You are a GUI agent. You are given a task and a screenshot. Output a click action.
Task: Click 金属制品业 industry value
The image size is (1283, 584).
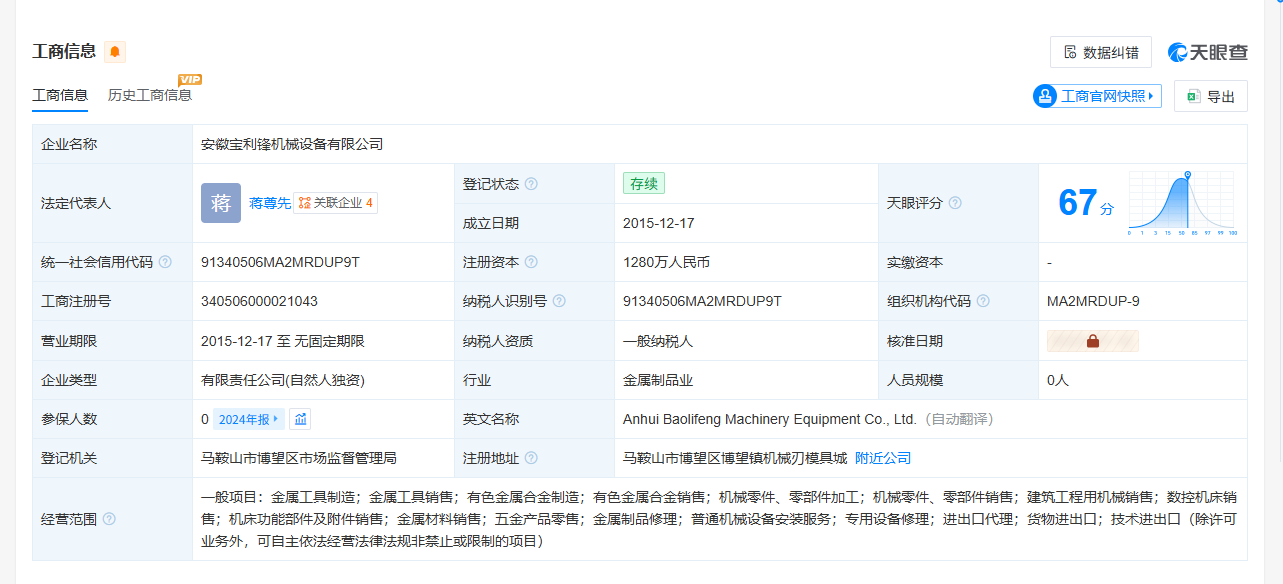657,380
